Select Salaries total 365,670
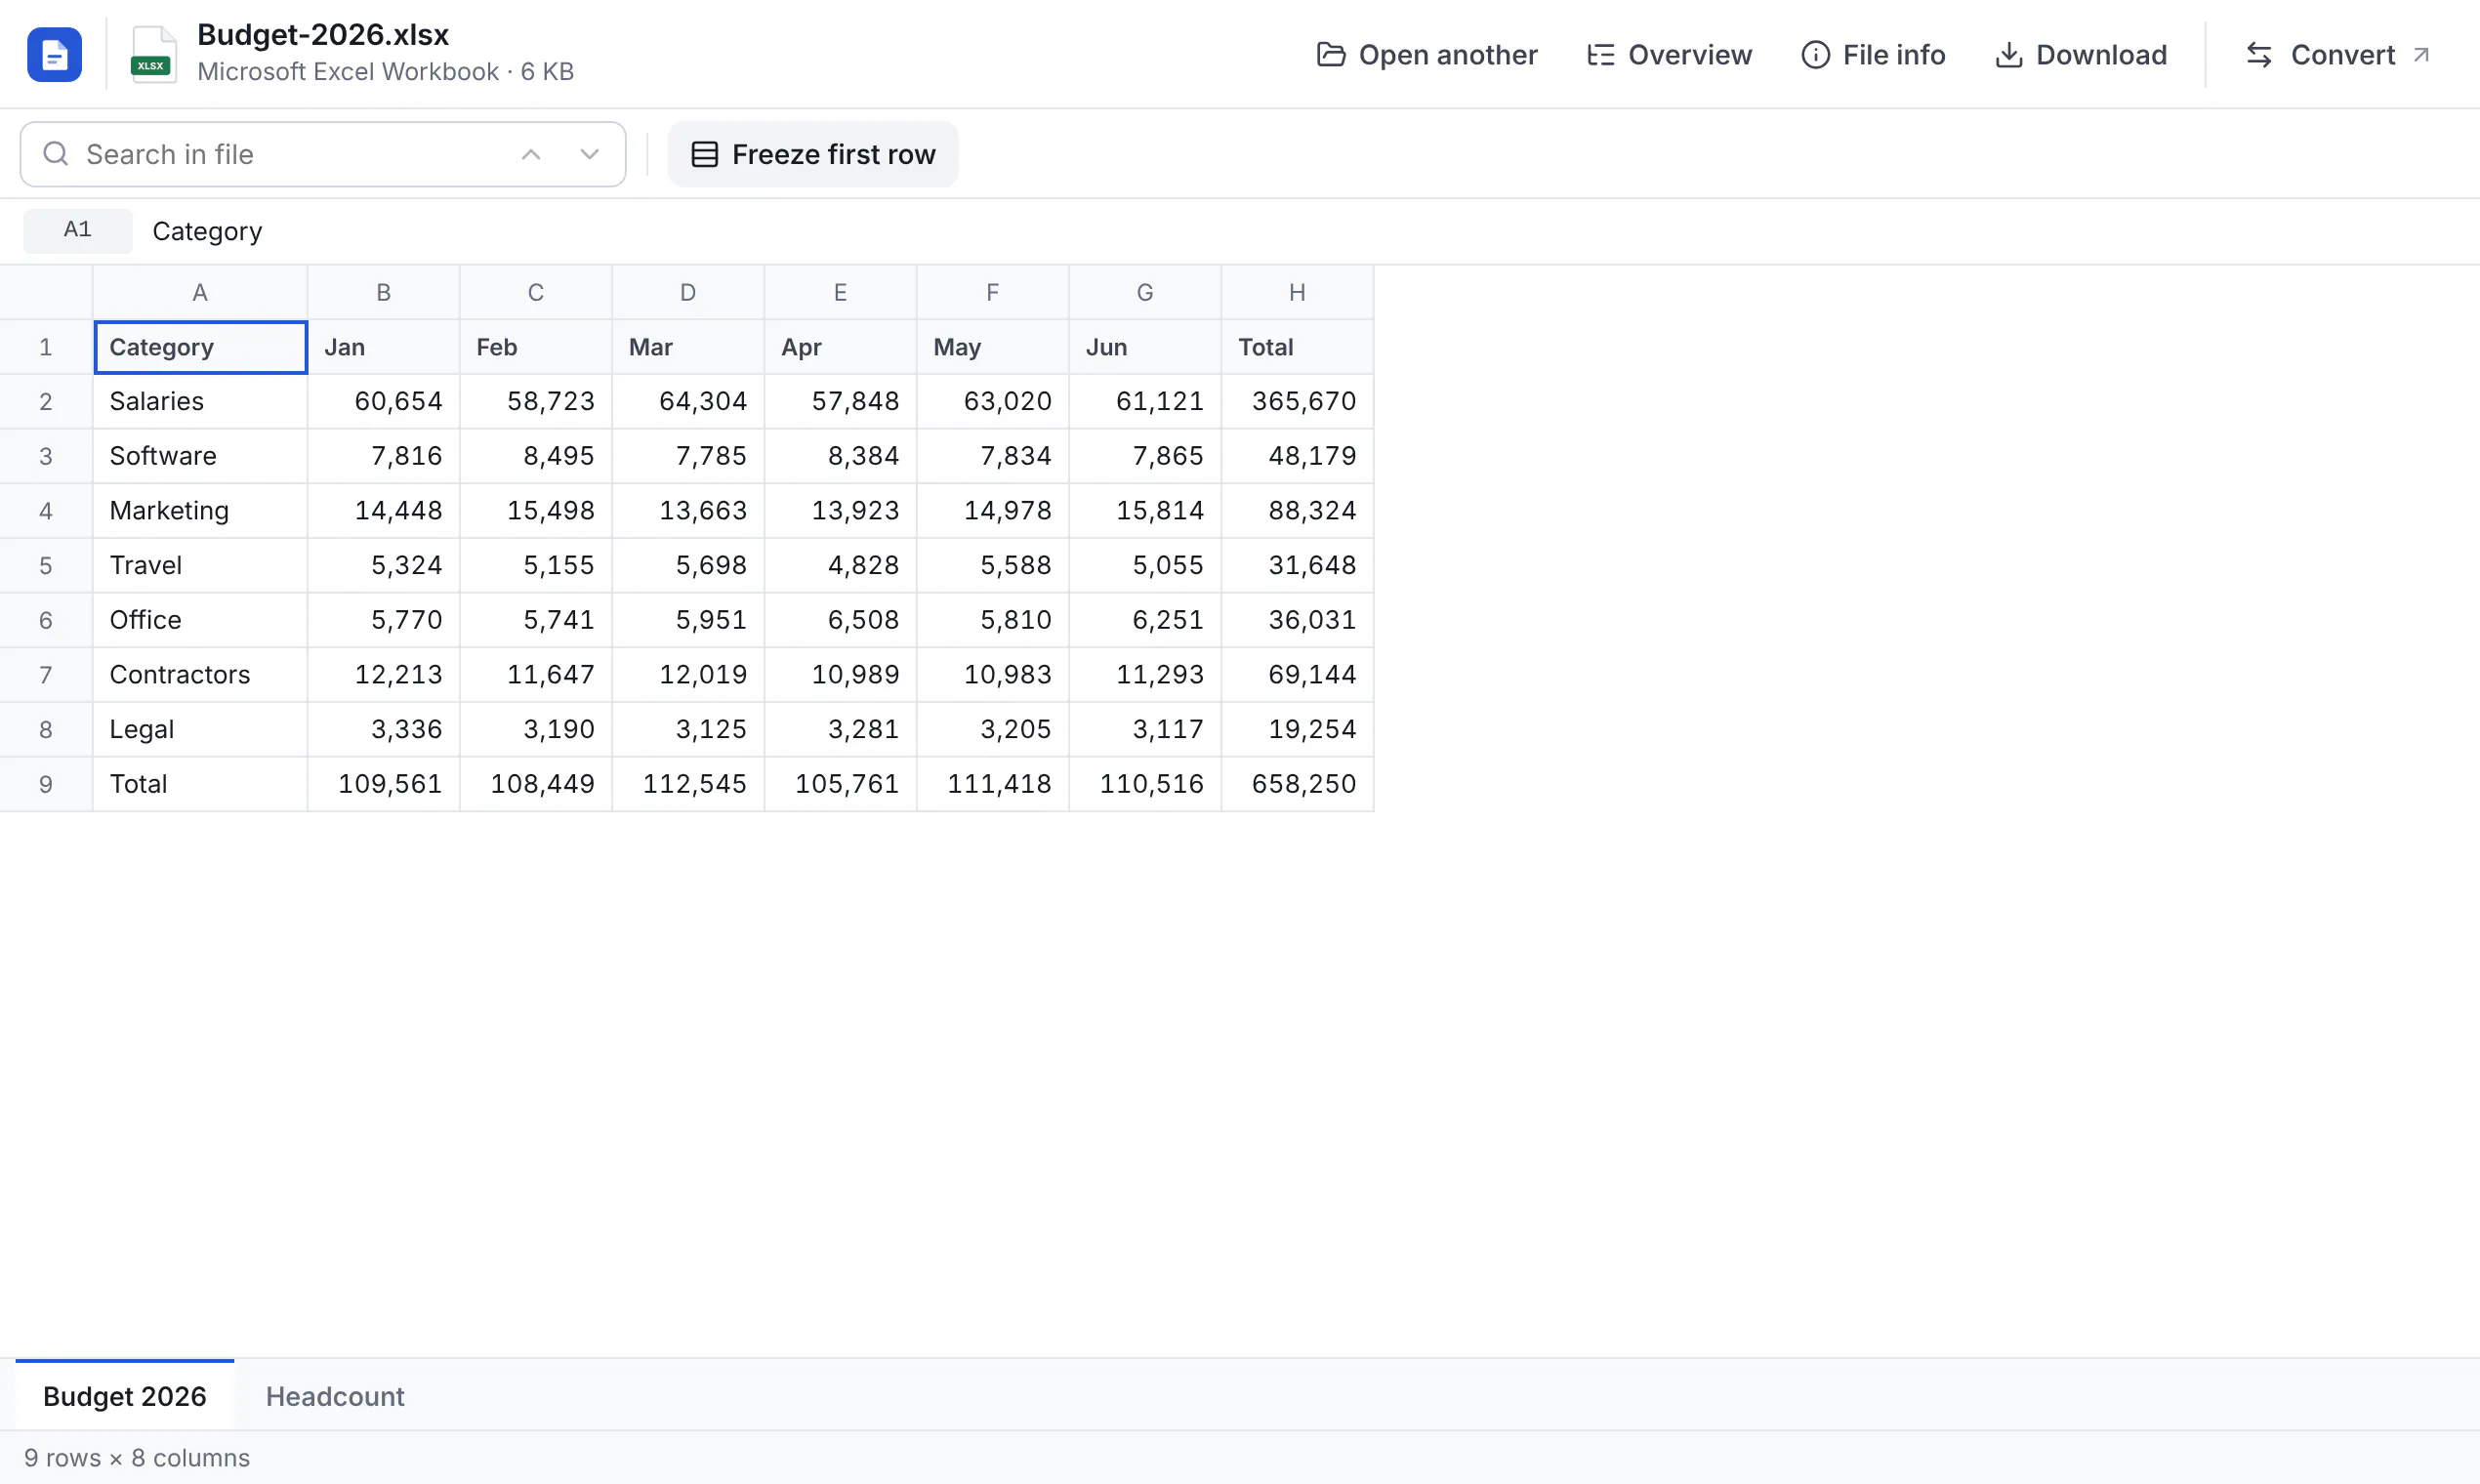This screenshot has height=1484, width=2480. [1297, 401]
